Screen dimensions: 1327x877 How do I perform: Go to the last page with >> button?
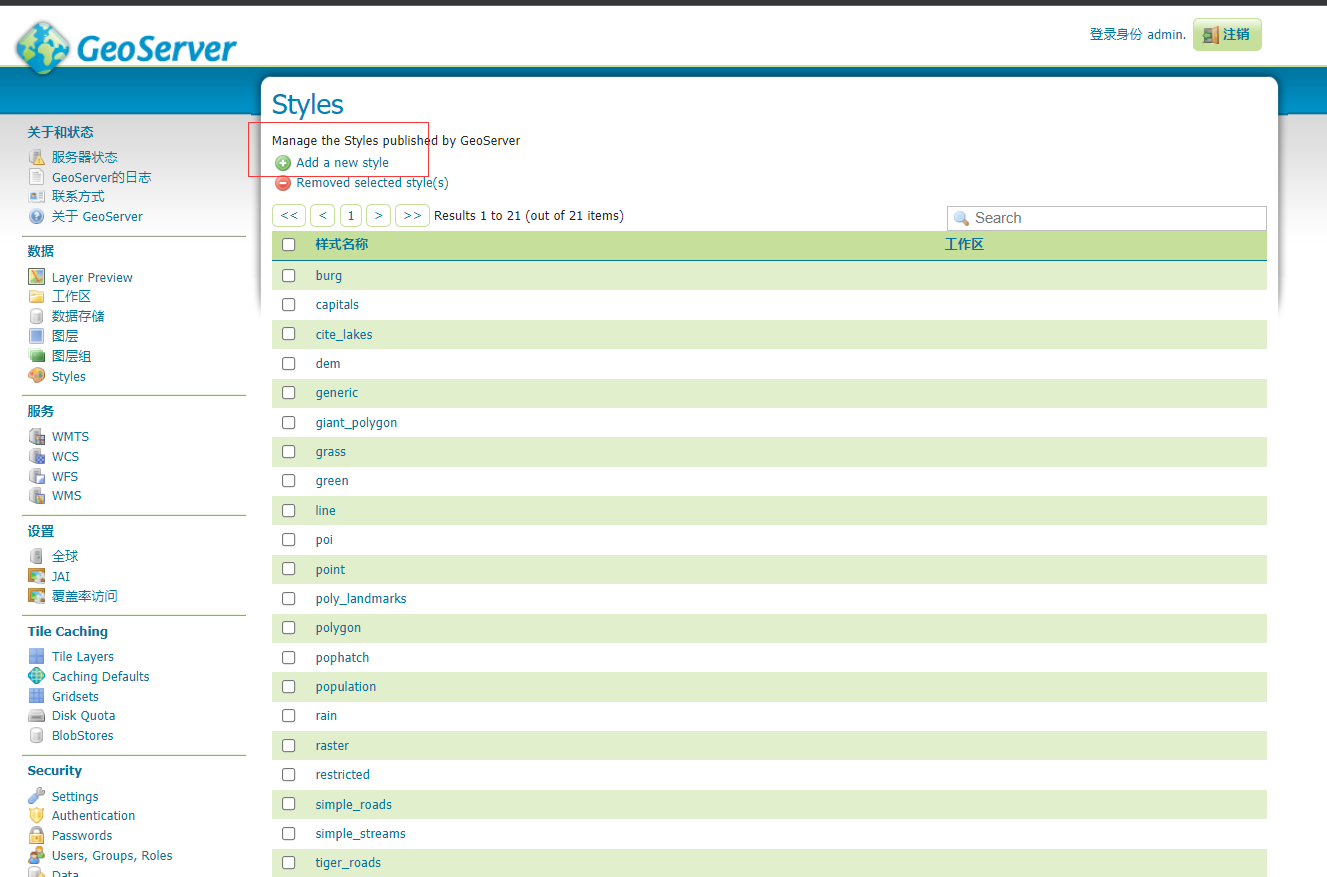pyautogui.click(x=412, y=215)
